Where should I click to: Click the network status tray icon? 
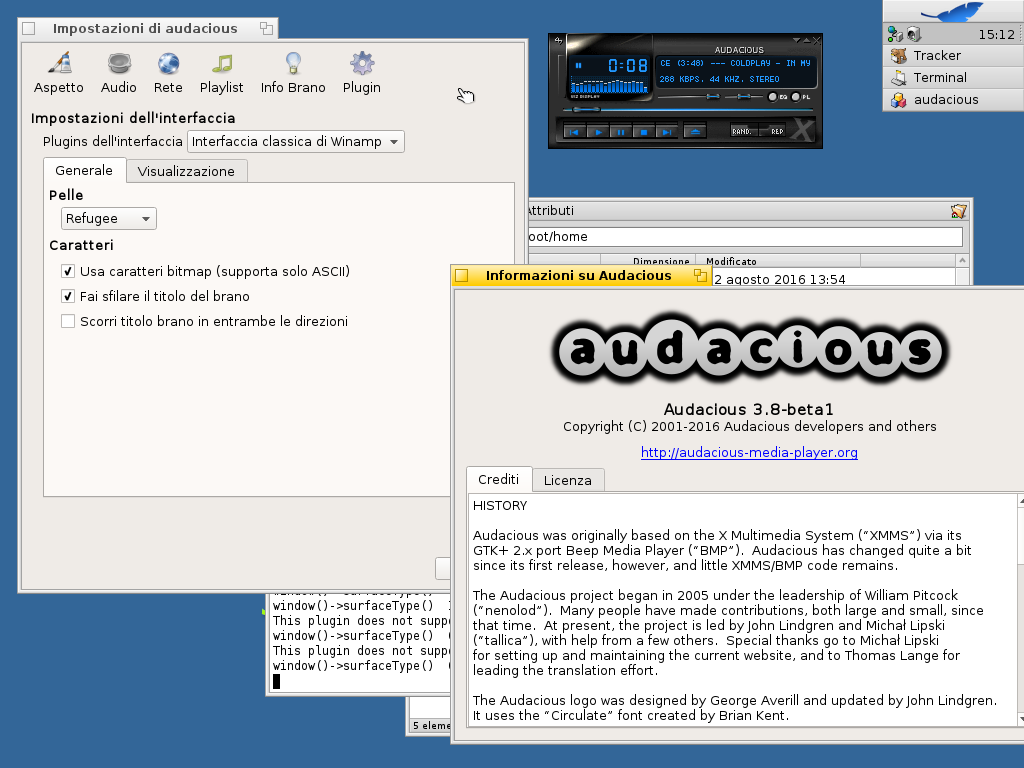coord(895,34)
